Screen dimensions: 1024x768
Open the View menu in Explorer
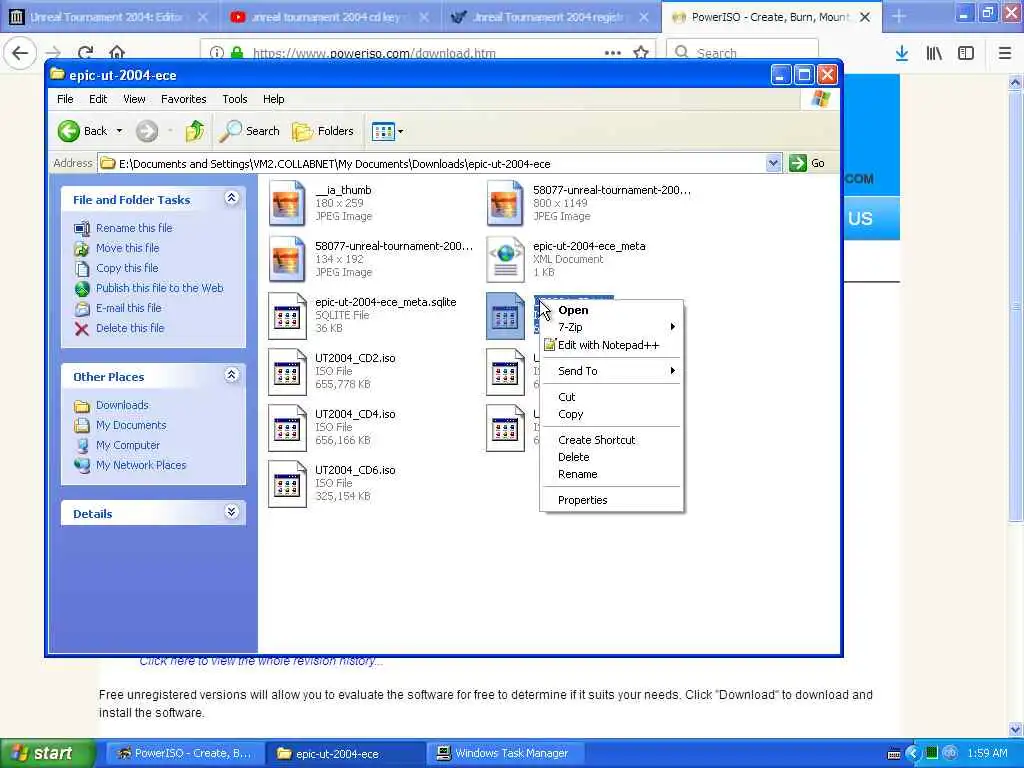134,99
